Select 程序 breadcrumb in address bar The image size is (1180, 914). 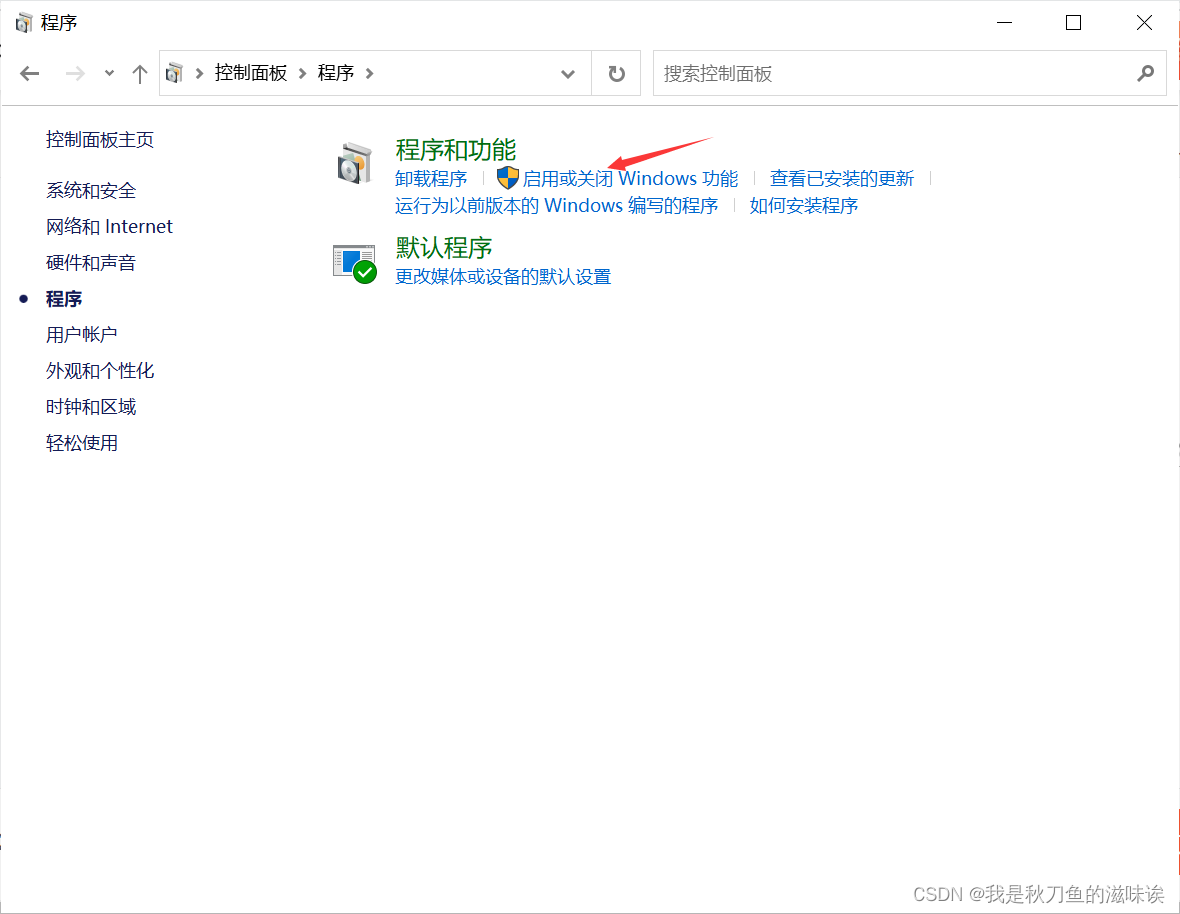point(336,73)
